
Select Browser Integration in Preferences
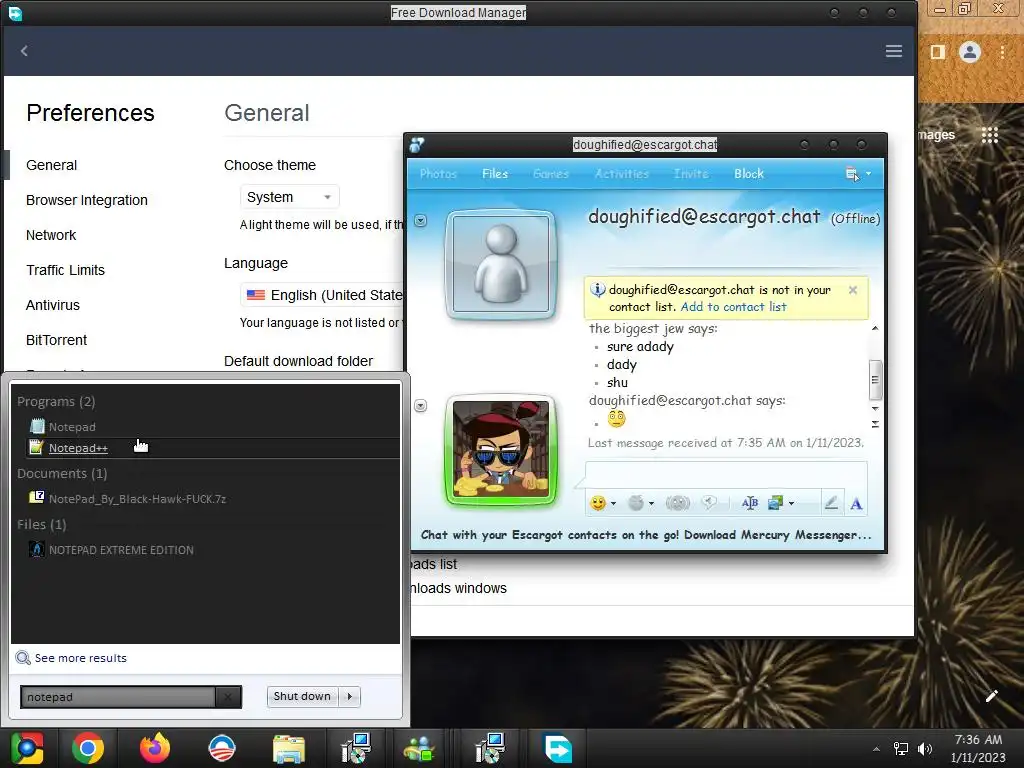pyautogui.click(x=87, y=200)
